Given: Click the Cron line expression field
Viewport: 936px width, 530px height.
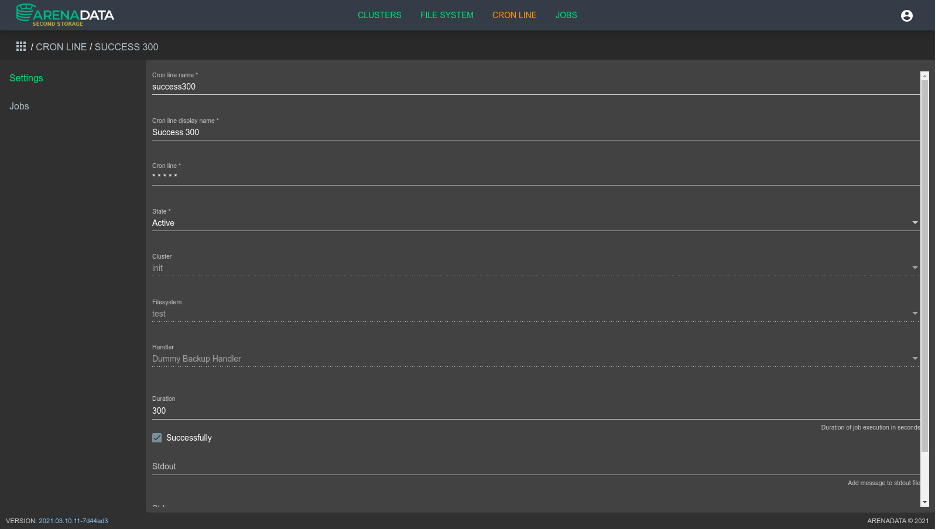Looking at the screenshot, I should coord(535,177).
